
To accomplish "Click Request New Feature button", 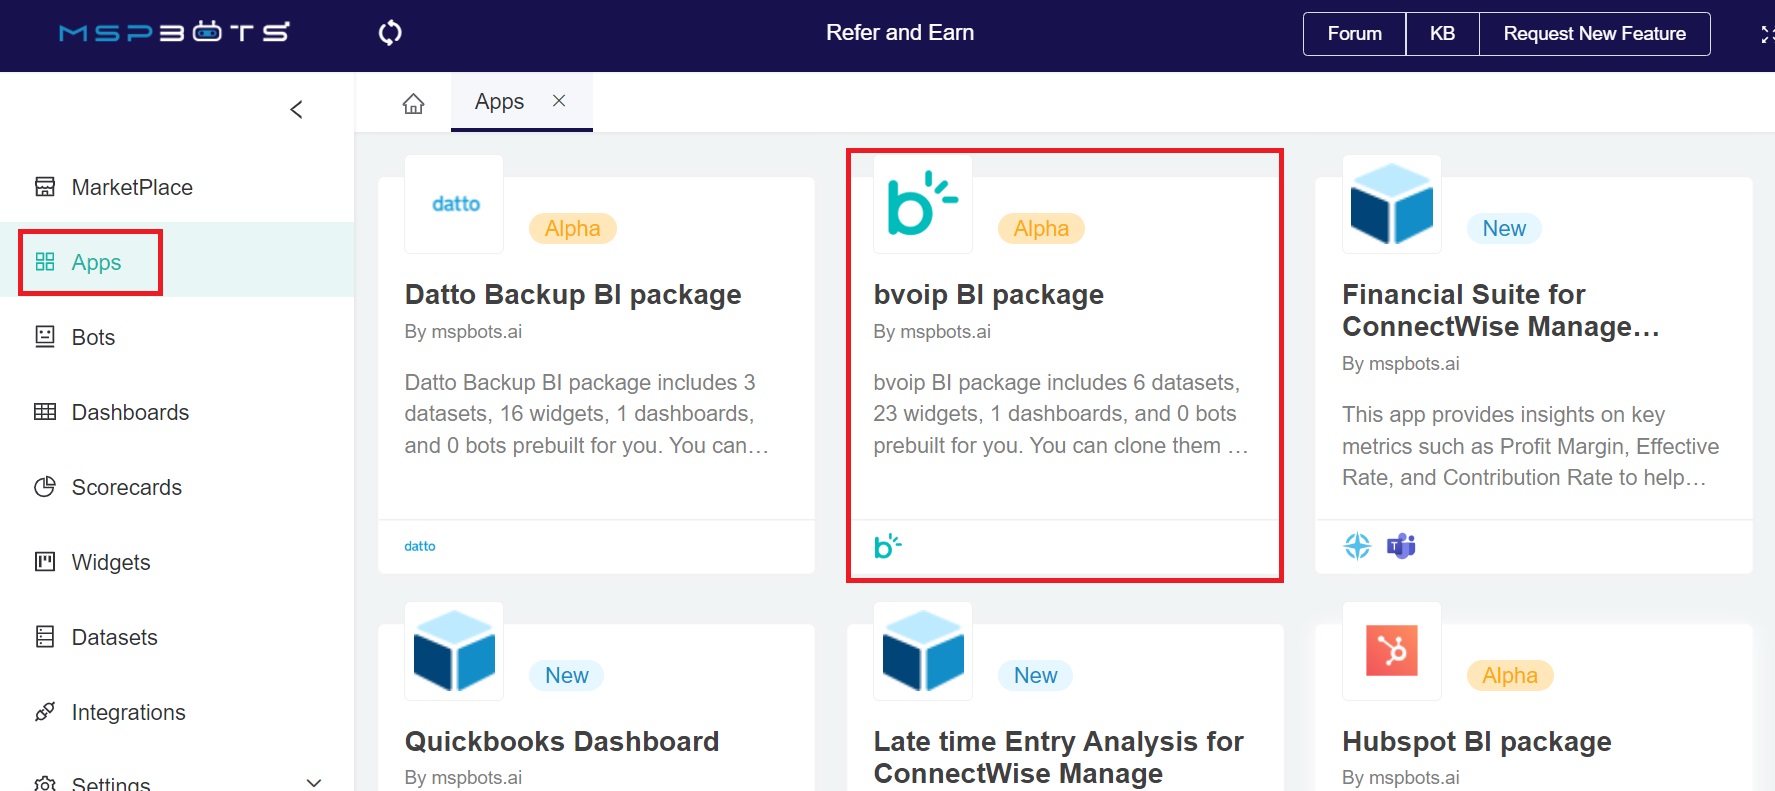I will pos(1594,34).
